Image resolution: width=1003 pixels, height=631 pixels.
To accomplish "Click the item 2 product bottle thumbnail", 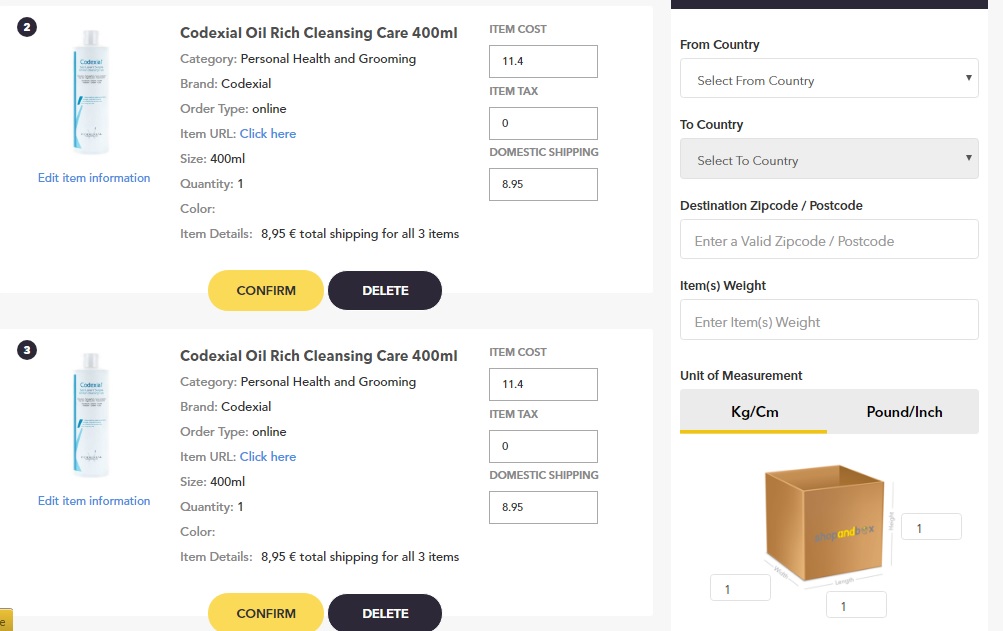I will coord(93,92).
